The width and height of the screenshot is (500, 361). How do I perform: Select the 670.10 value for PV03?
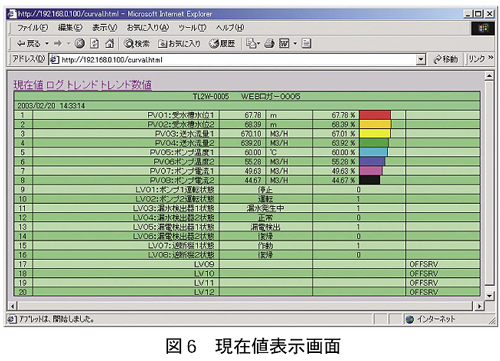(x=252, y=134)
